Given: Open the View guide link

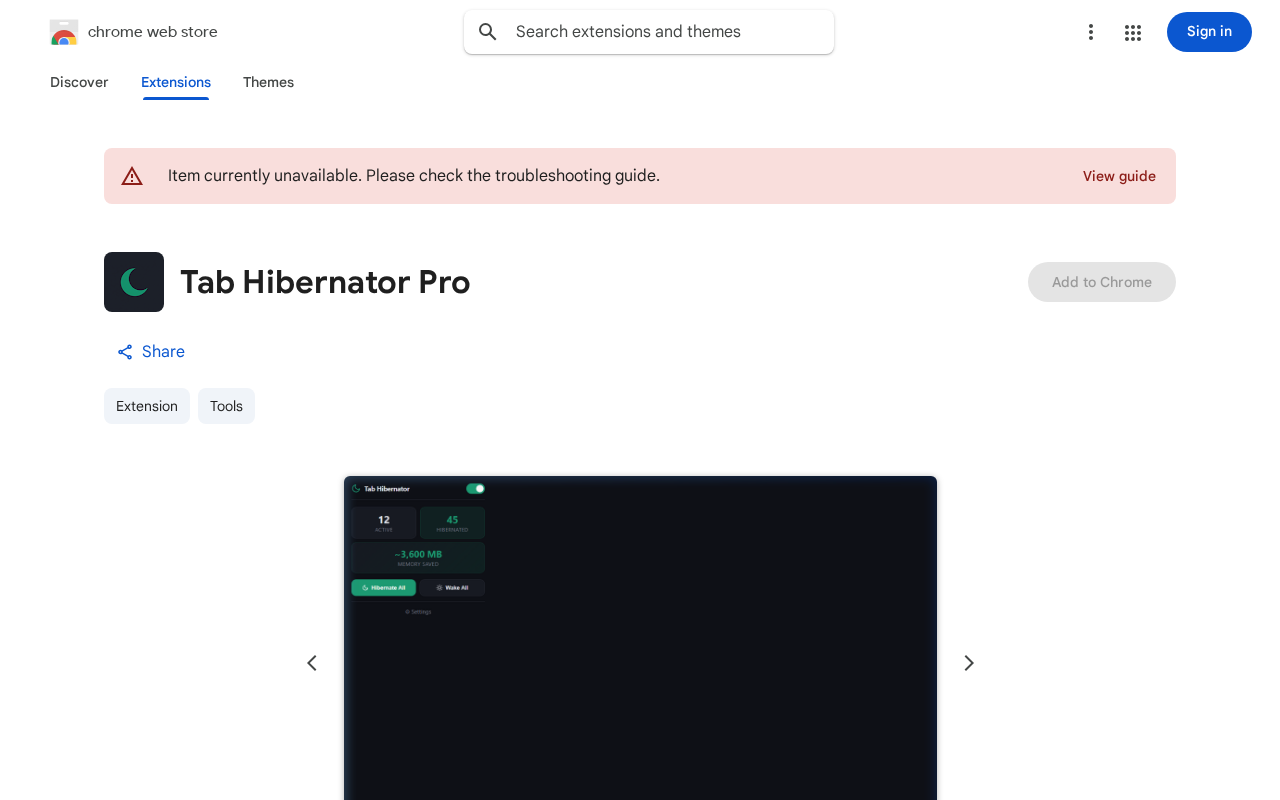Looking at the screenshot, I should coord(1119,176).
